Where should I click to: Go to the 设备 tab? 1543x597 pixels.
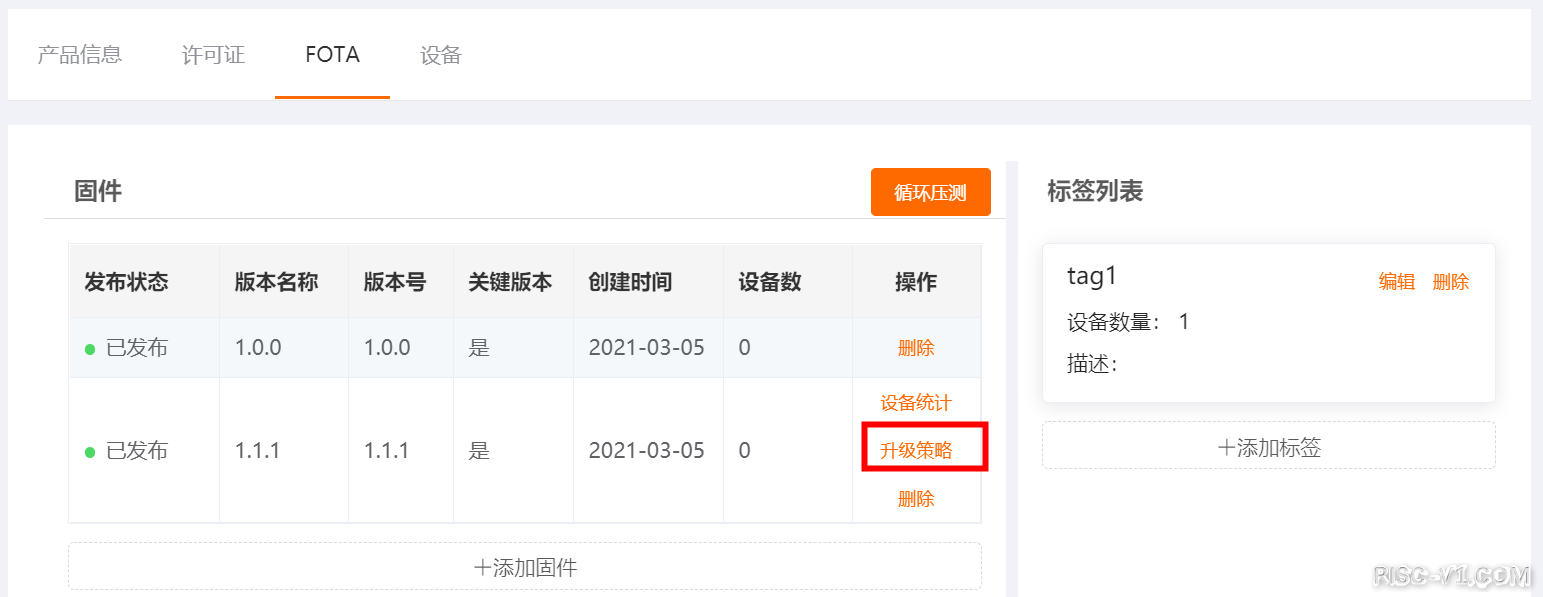441,55
